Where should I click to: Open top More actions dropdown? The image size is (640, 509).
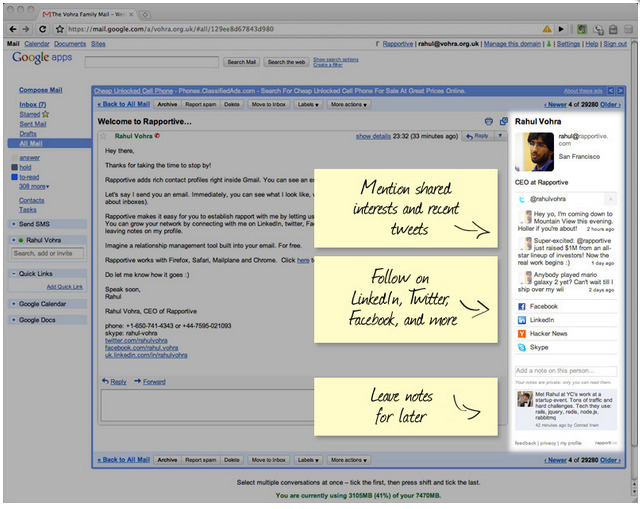(x=349, y=103)
